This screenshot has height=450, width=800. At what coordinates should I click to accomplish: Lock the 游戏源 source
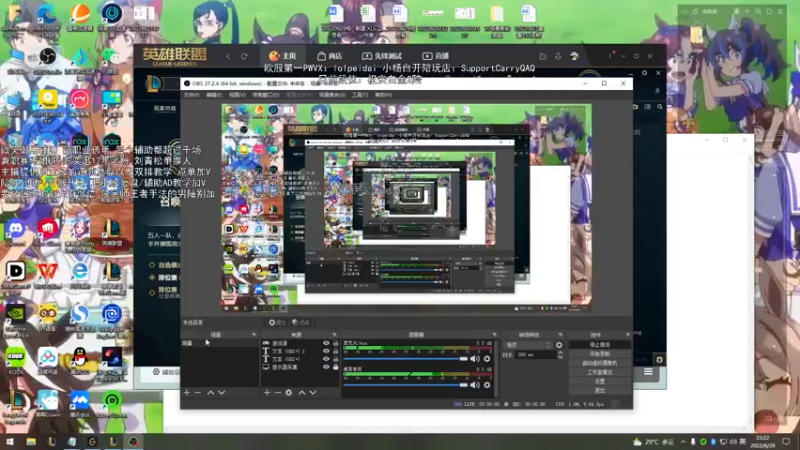coord(335,343)
